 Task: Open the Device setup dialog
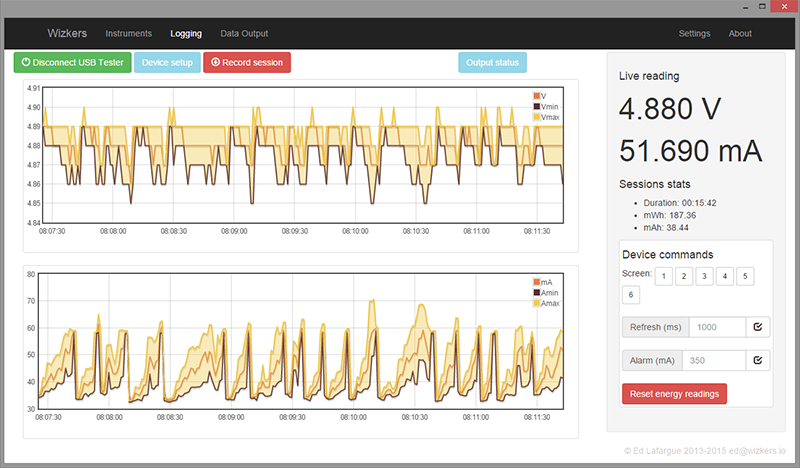[x=167, y=62]
